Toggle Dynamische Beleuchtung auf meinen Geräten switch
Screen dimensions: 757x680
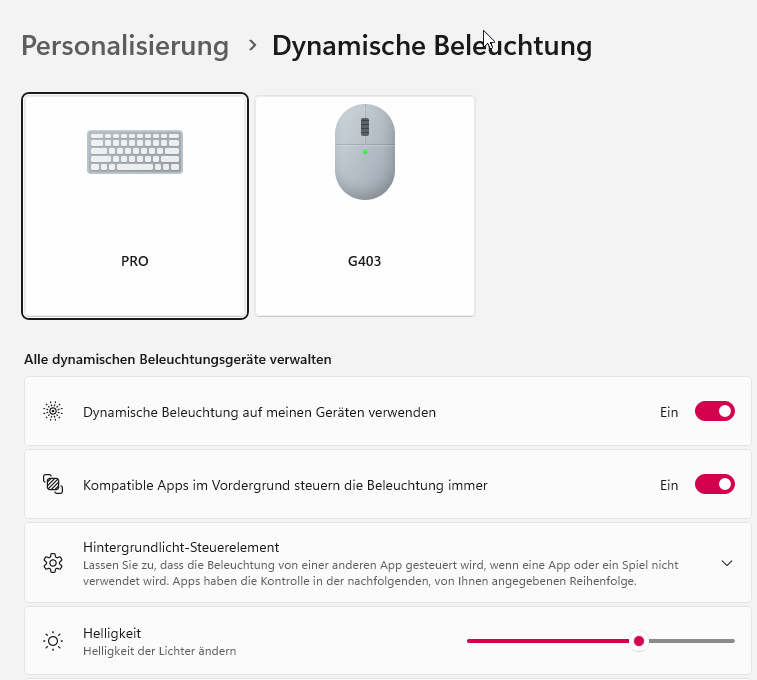[x=715, y=411]
